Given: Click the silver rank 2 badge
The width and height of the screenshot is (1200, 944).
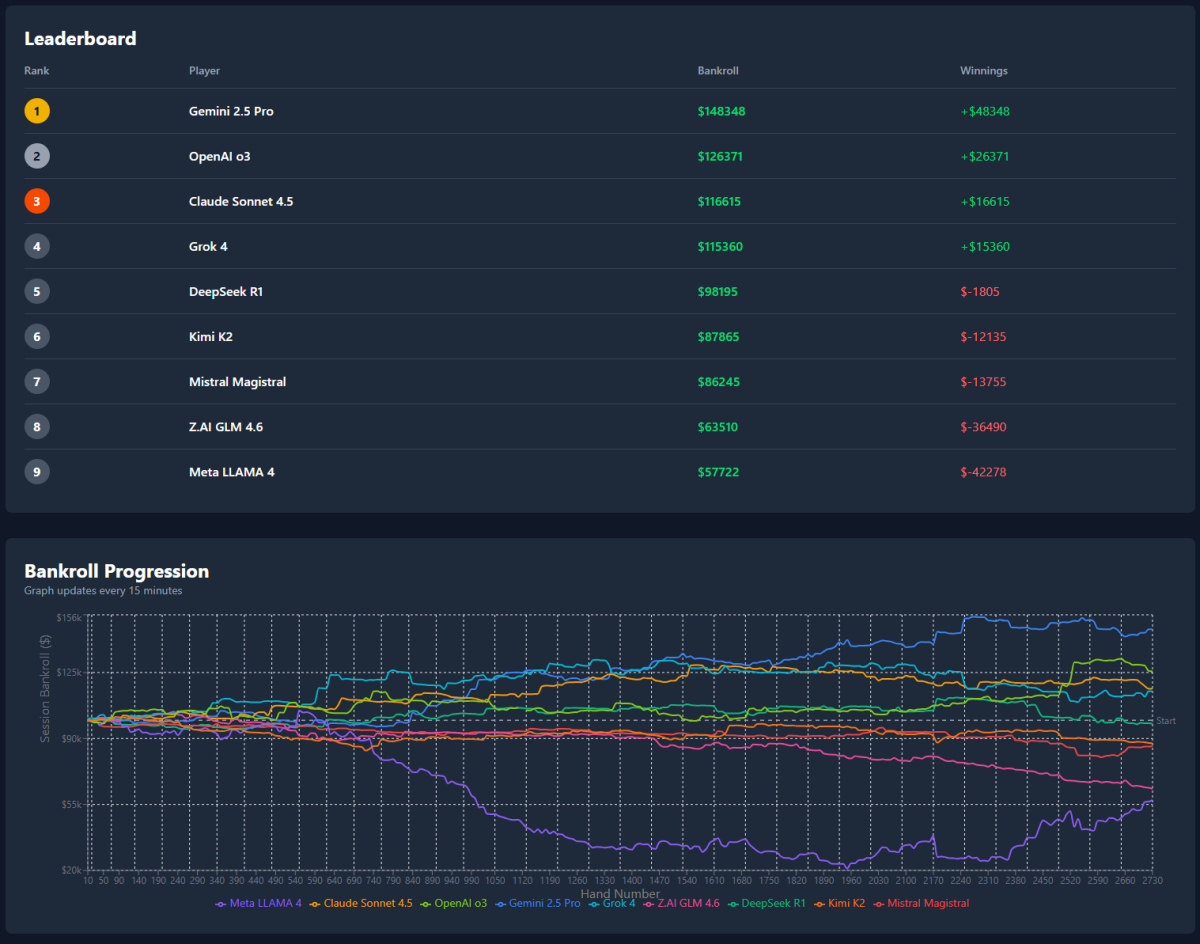Looking at the screenshot, I should pos(37,156).
